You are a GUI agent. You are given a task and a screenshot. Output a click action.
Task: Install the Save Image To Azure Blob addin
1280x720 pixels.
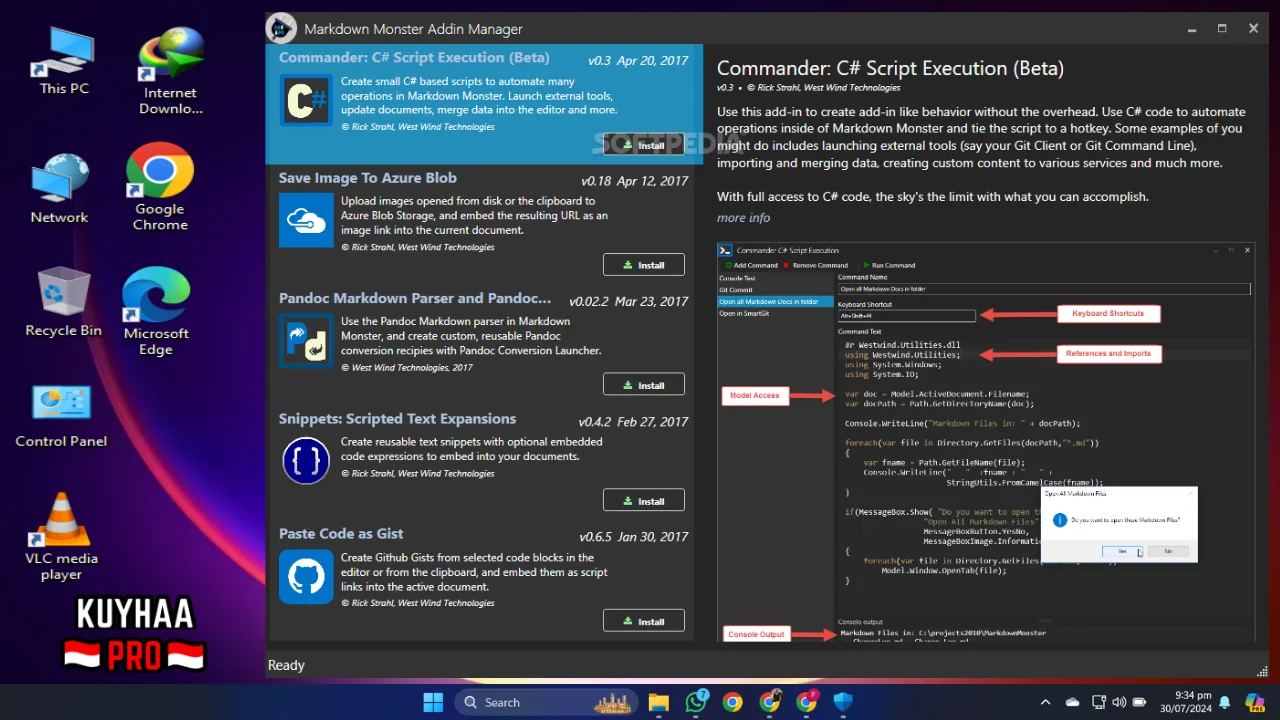[644, 265]
